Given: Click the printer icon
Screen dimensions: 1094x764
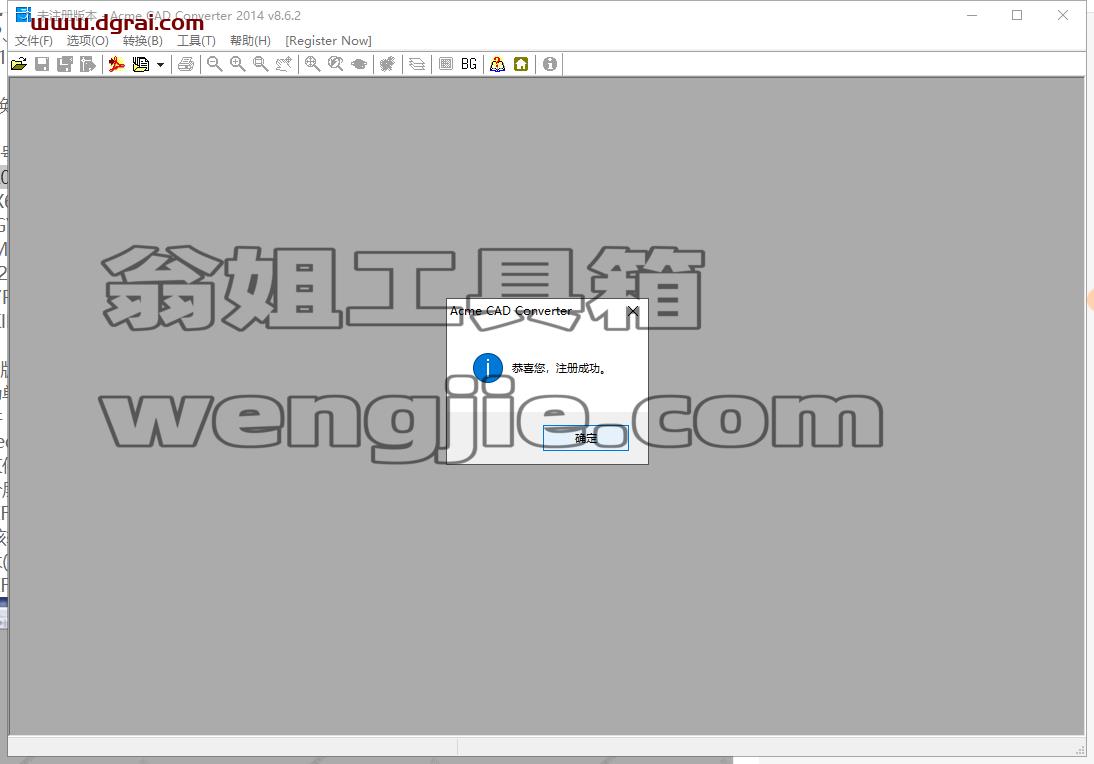Looking at the screenshot, I should [x=186, y=64].
